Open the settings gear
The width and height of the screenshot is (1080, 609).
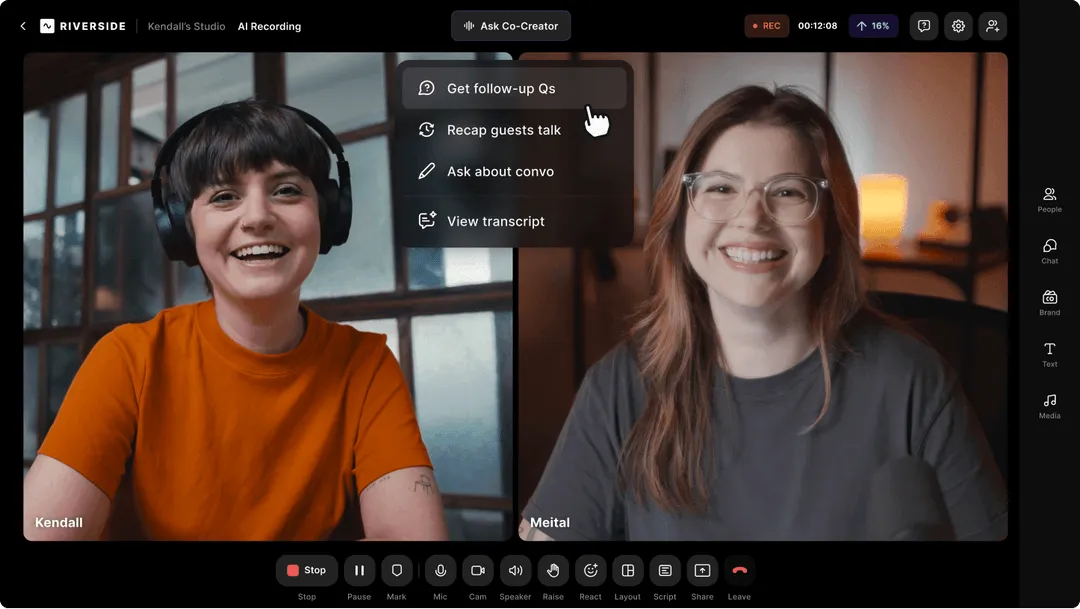tap(958, 25)
